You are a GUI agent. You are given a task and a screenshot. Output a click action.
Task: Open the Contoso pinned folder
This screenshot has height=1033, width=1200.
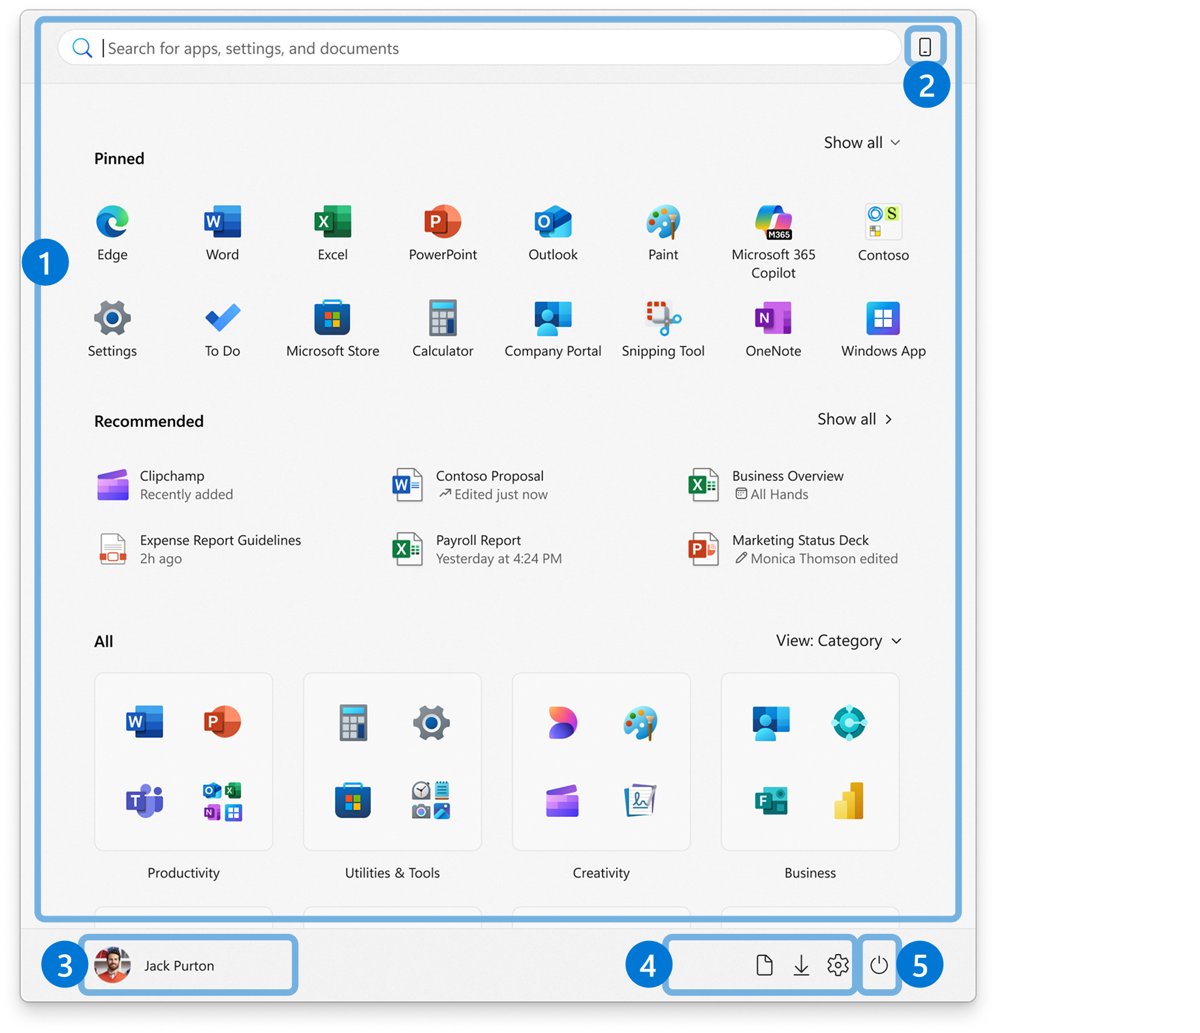[883, 232]
